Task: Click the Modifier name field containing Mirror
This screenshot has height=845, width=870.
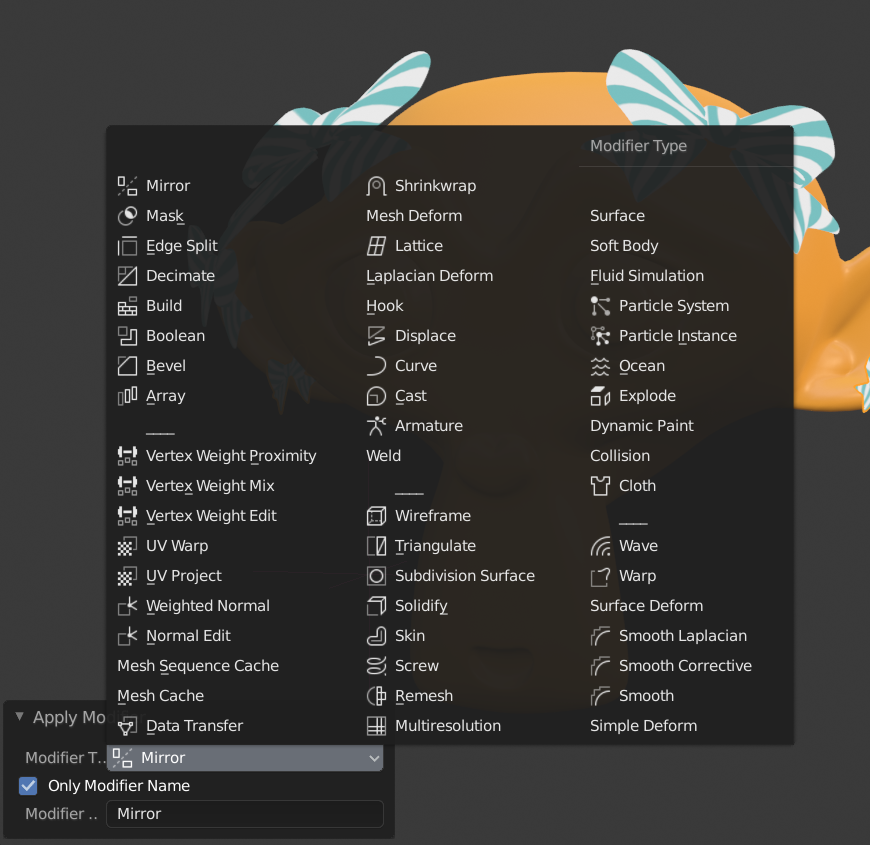Action: (x=245, y=813)
